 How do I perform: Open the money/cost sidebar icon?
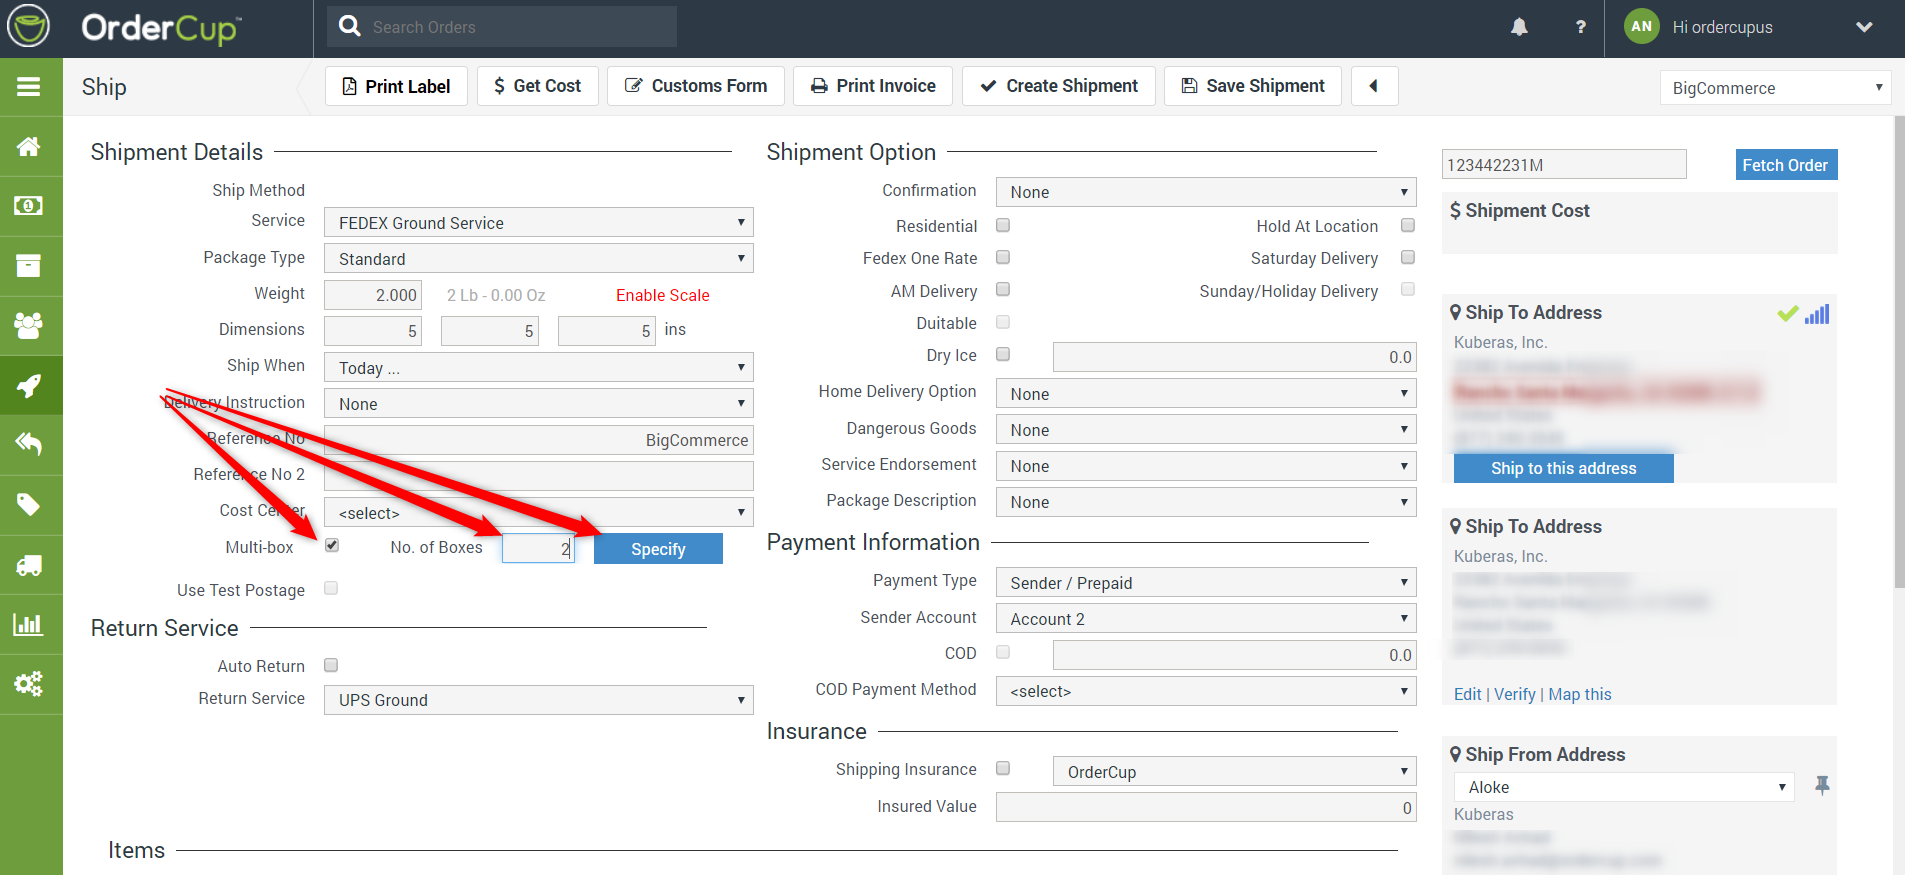click(29, 206)
